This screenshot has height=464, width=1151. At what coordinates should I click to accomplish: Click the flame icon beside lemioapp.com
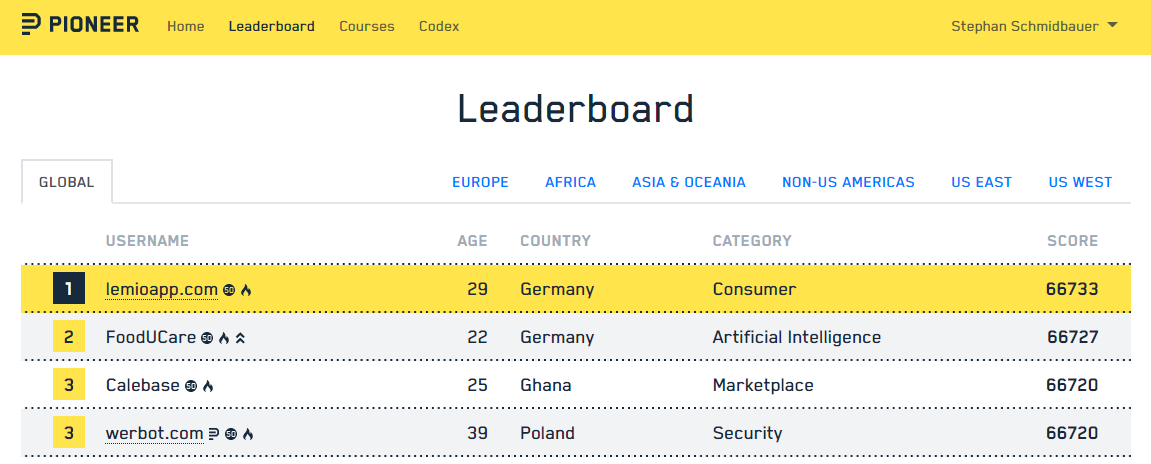[x=246, y=290]
